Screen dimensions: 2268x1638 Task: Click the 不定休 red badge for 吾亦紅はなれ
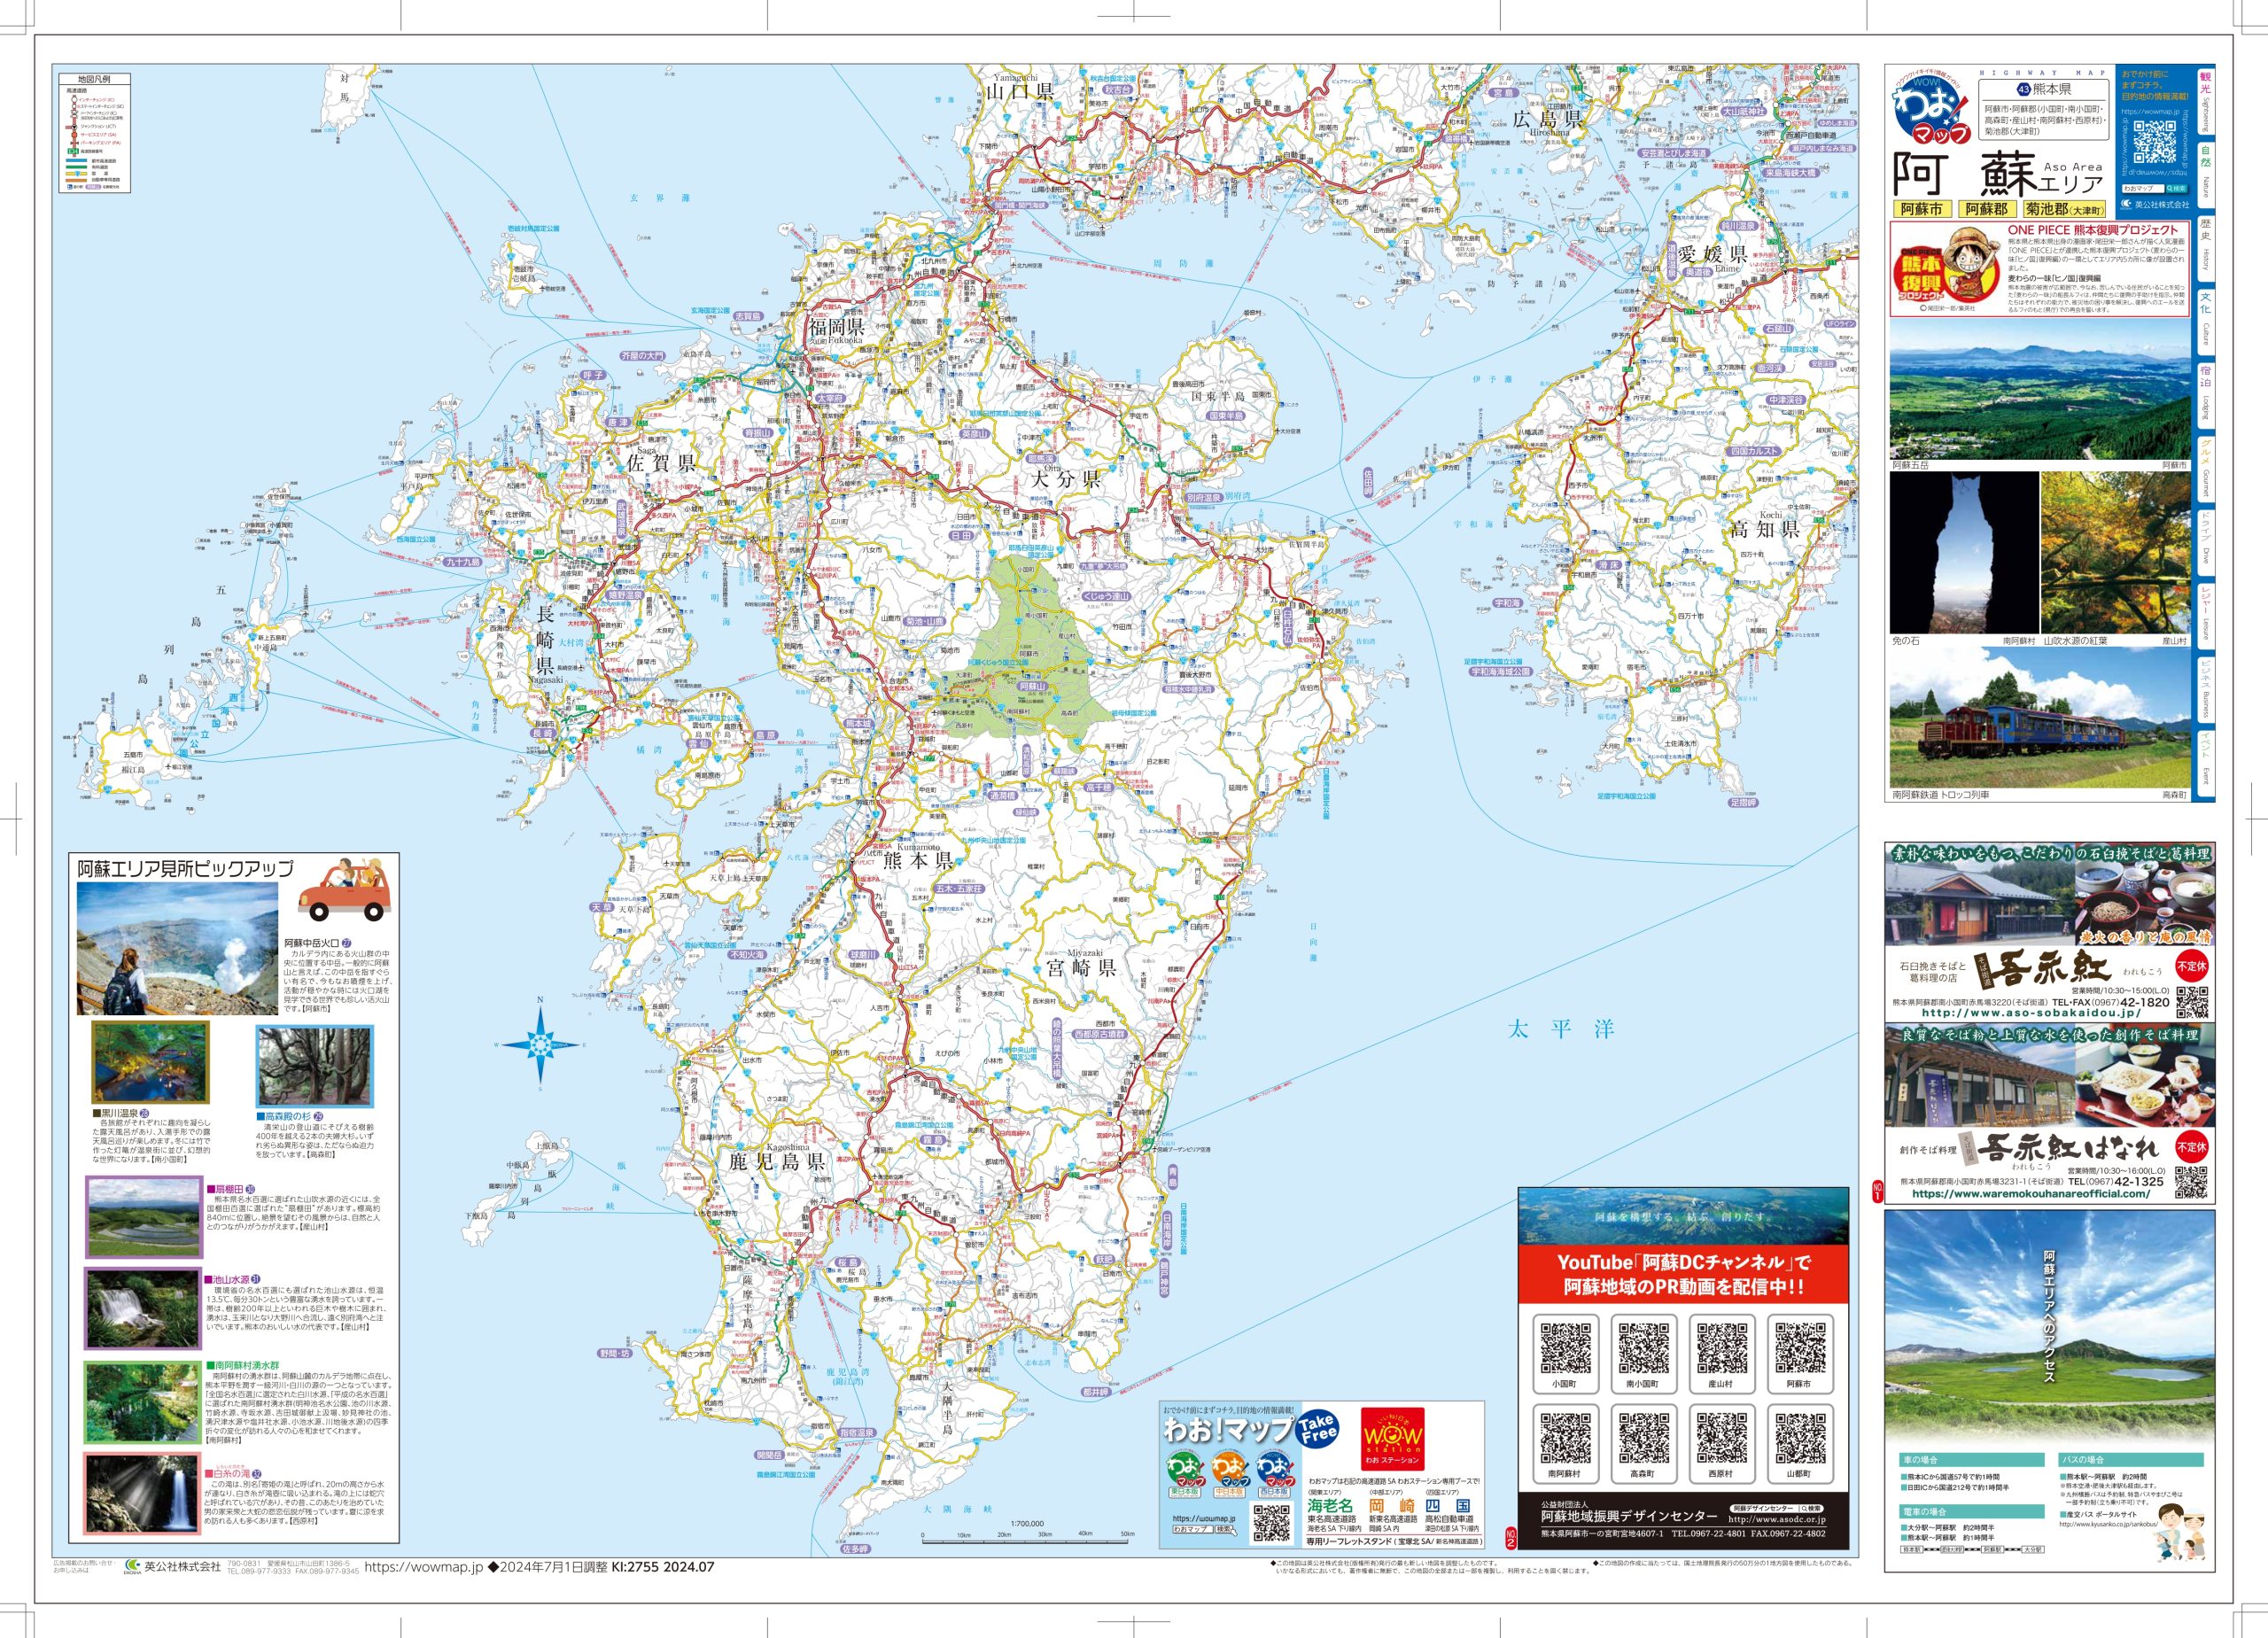point(2191,1148)
